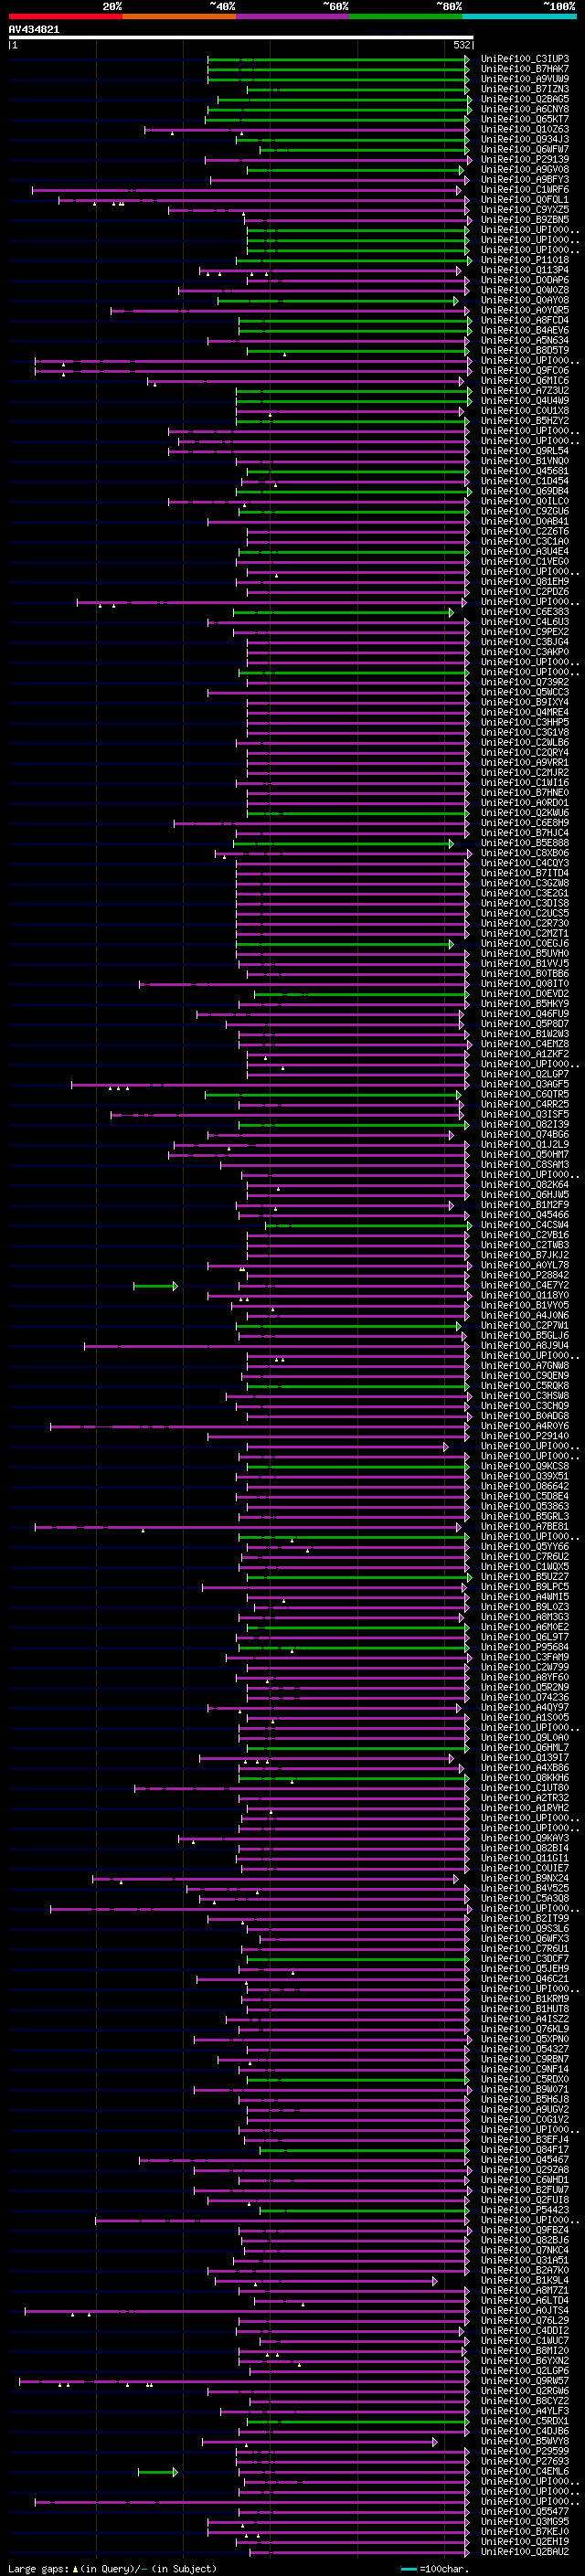Open hit UniRef100_Q3AGF5
The width and height of the screenshot is (585, 2576).
(x=524, y=1085)
